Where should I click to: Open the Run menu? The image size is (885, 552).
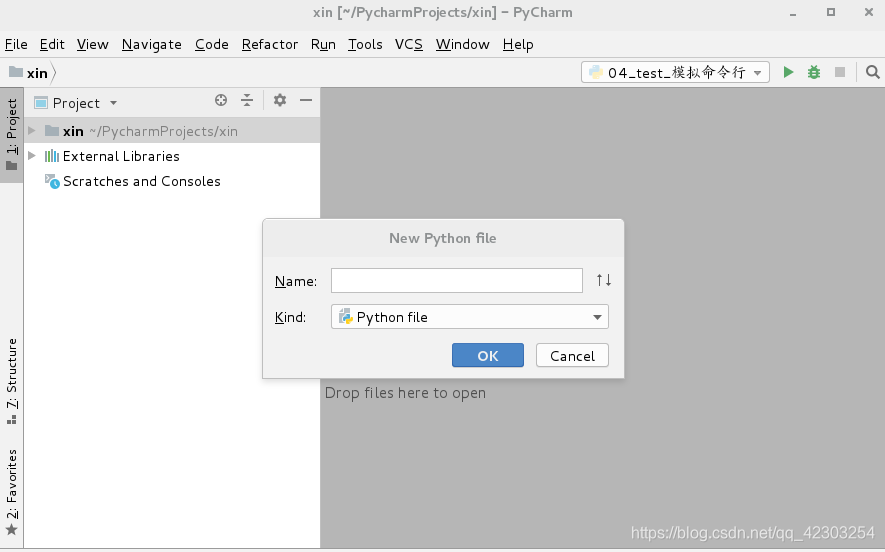pos(323,44)
